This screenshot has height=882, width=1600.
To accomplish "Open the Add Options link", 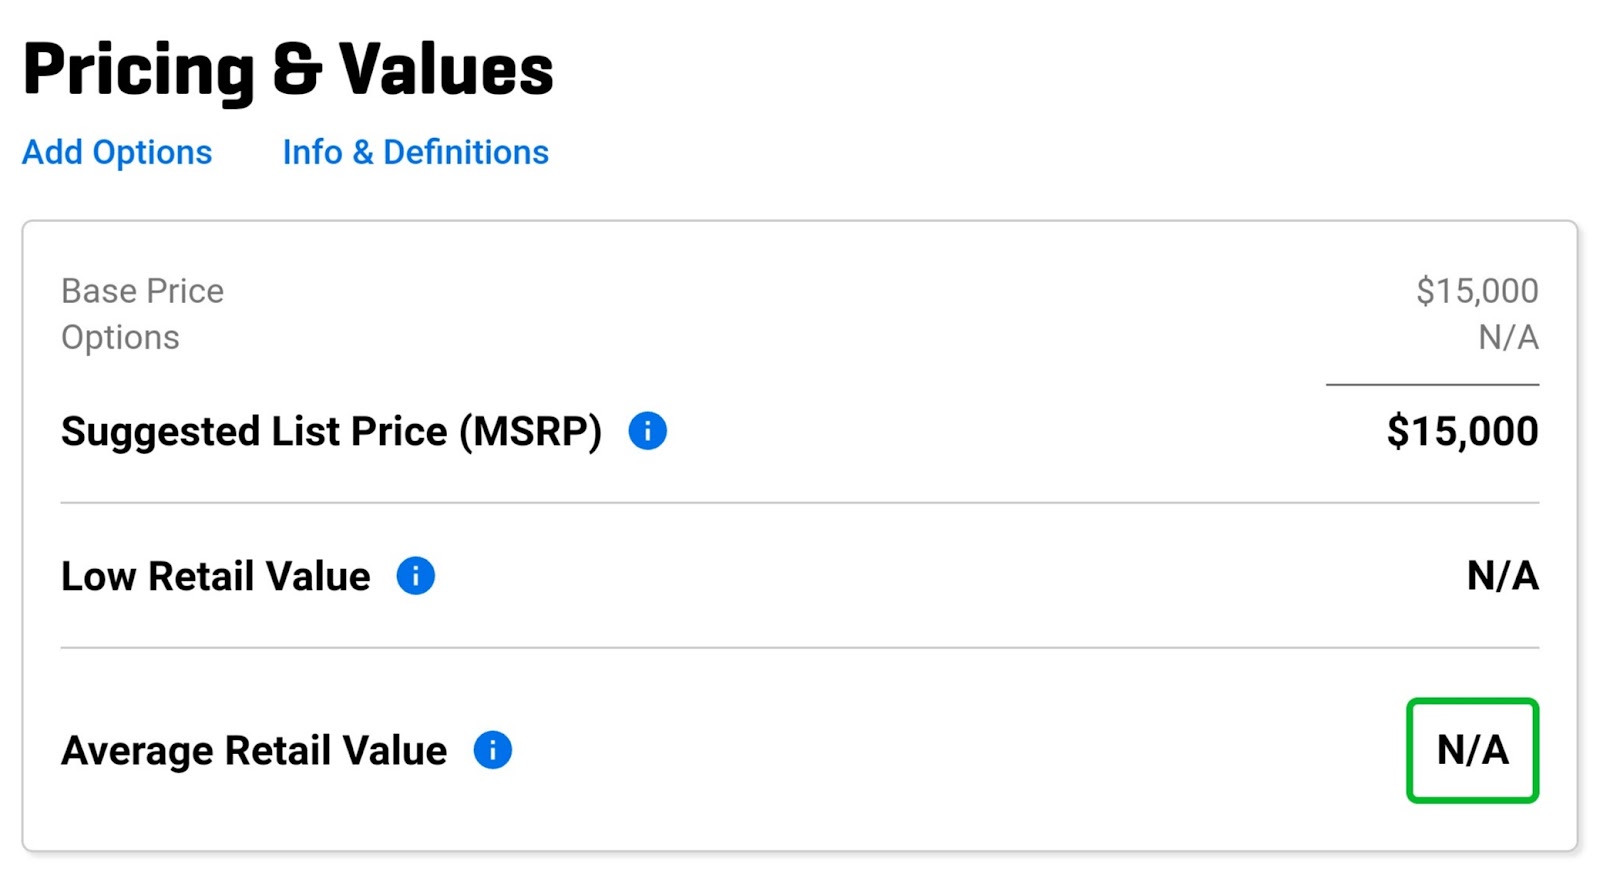I will coord(117,152).
